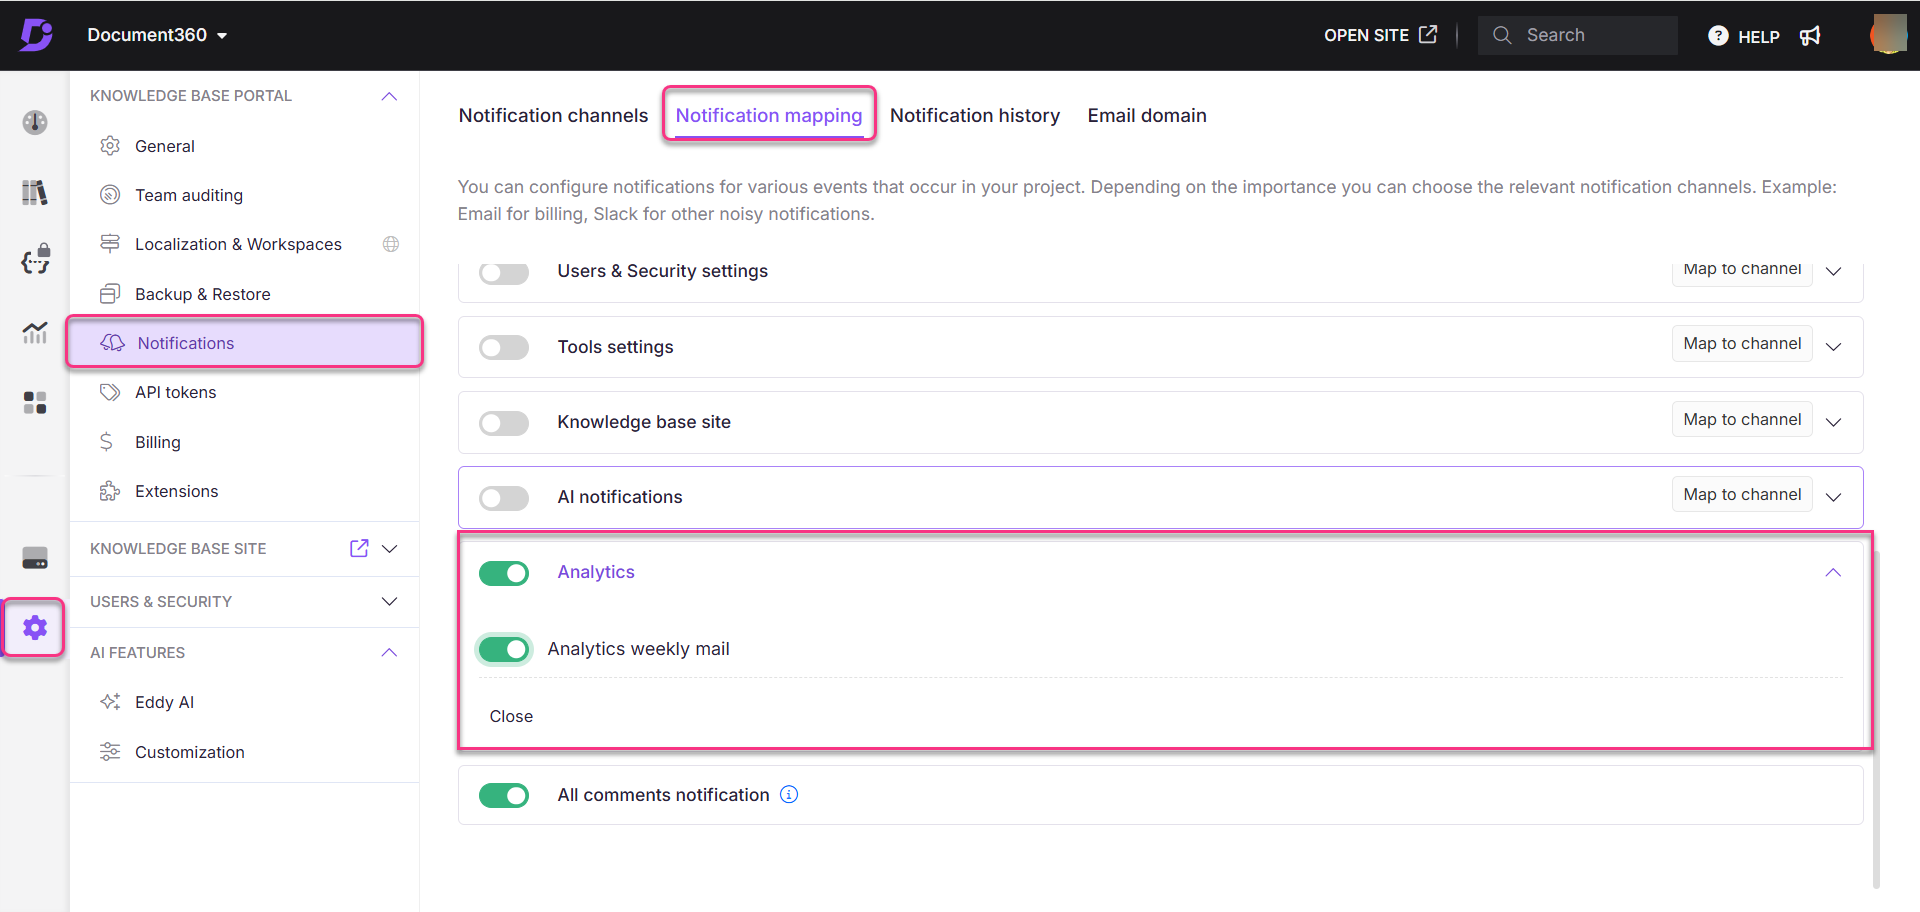The height and width of the screenshot is (912, 1920).
Task: Click the Eddy AI sparkle icon
Action: point(110,702)
